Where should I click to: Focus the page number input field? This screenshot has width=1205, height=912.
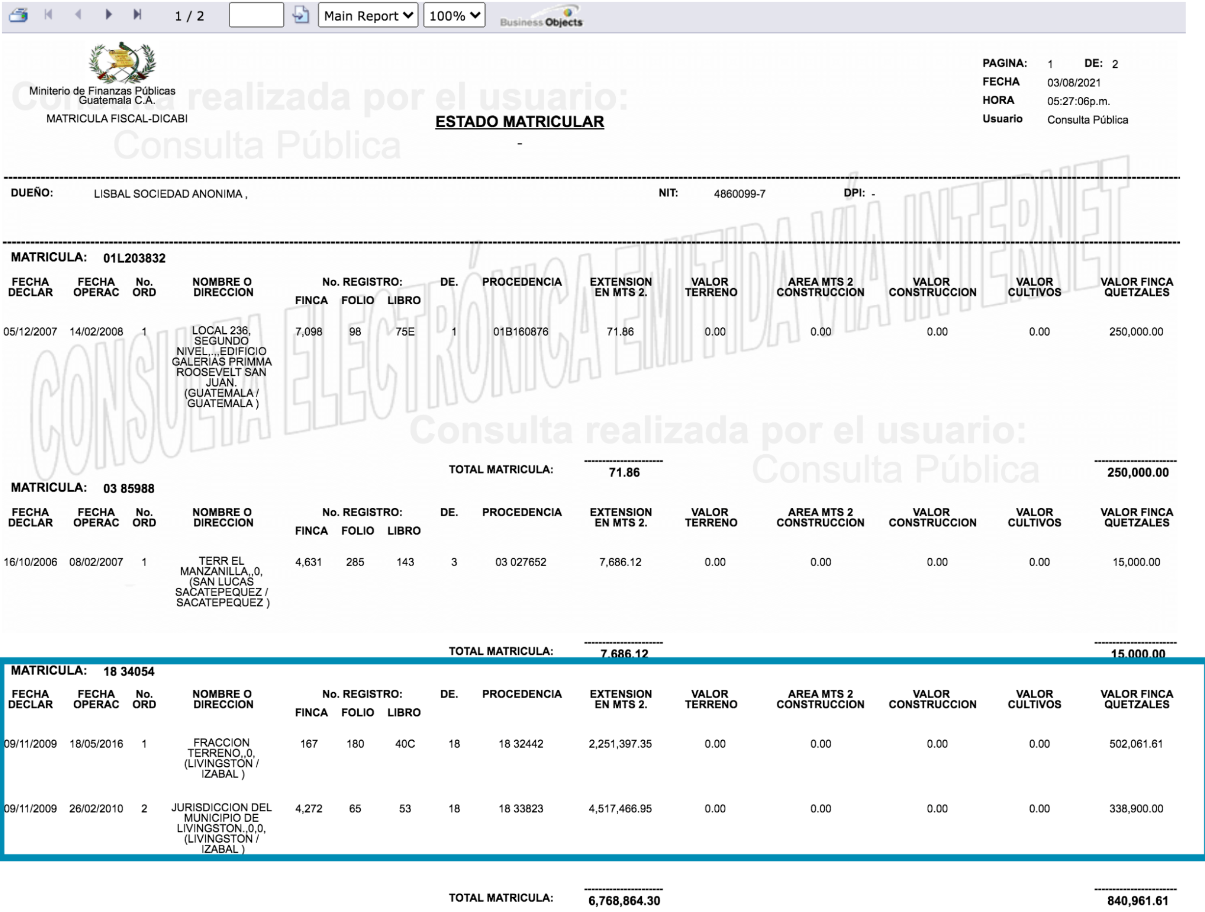[256, 16]
